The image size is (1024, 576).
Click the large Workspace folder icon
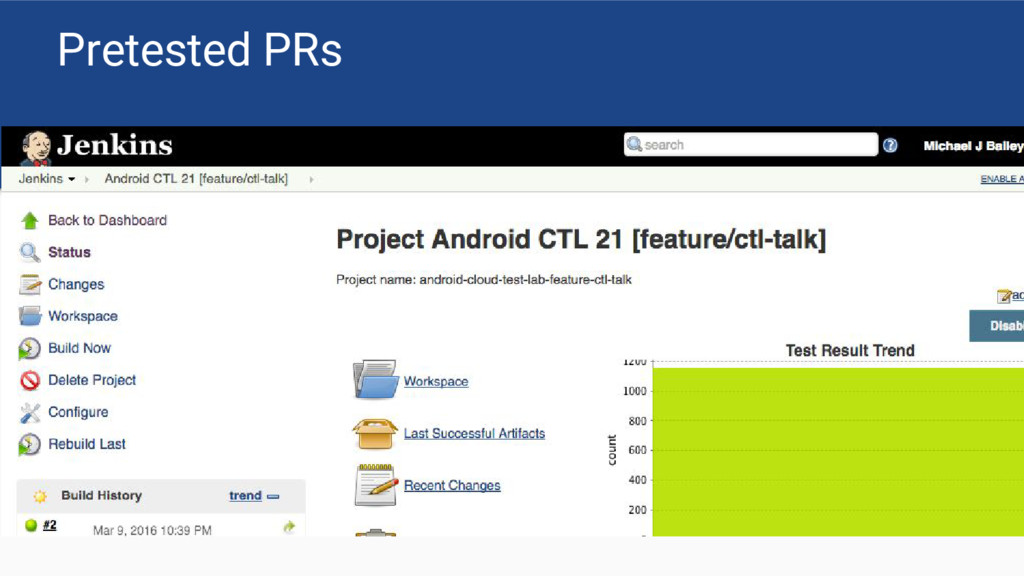point(376,379)
